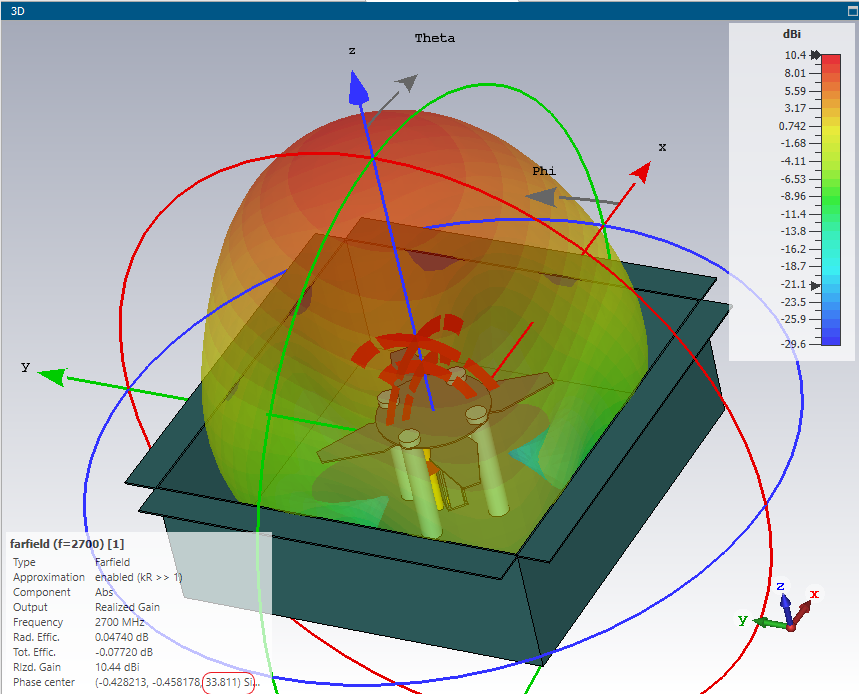Click the Tot. Effic. value -0.07720 dB
Image resolution: width=859 pixels, height=694 pixels.
tap(124, 652)
